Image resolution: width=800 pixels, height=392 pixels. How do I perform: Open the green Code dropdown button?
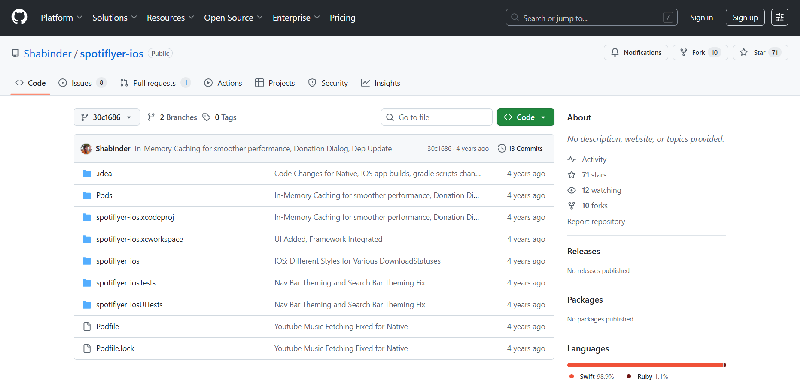(x=525, y=117)
